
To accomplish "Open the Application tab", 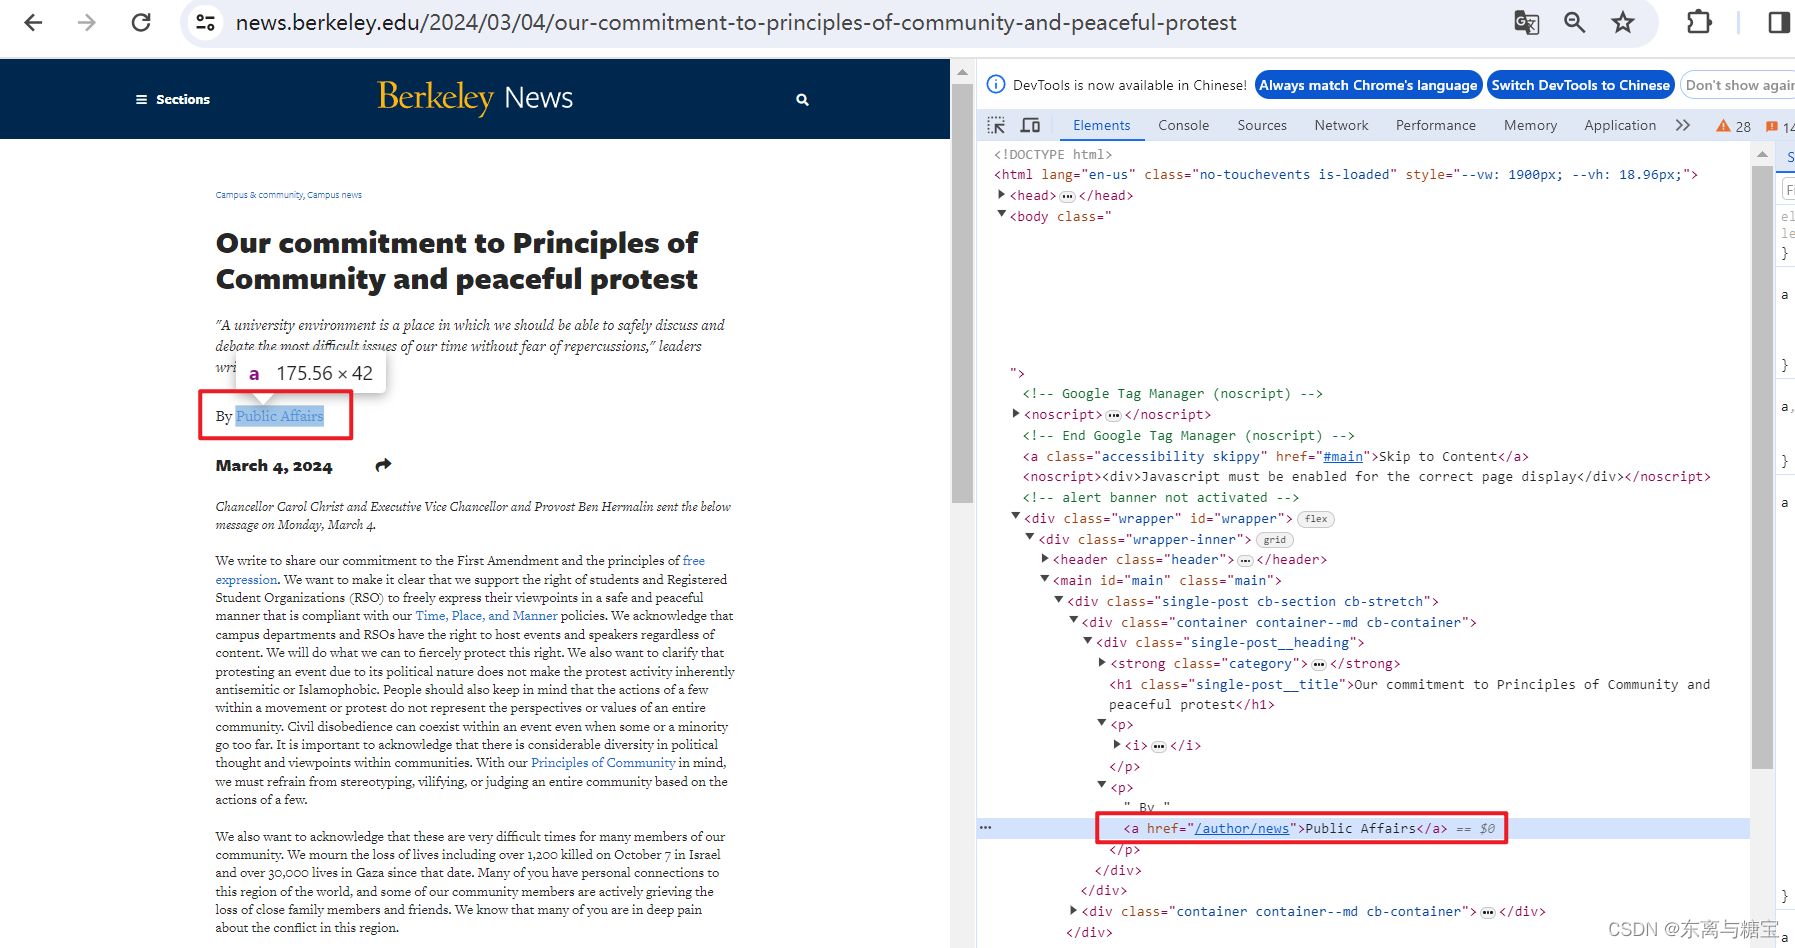I will pyautogui.click(x=1620, y=125).
